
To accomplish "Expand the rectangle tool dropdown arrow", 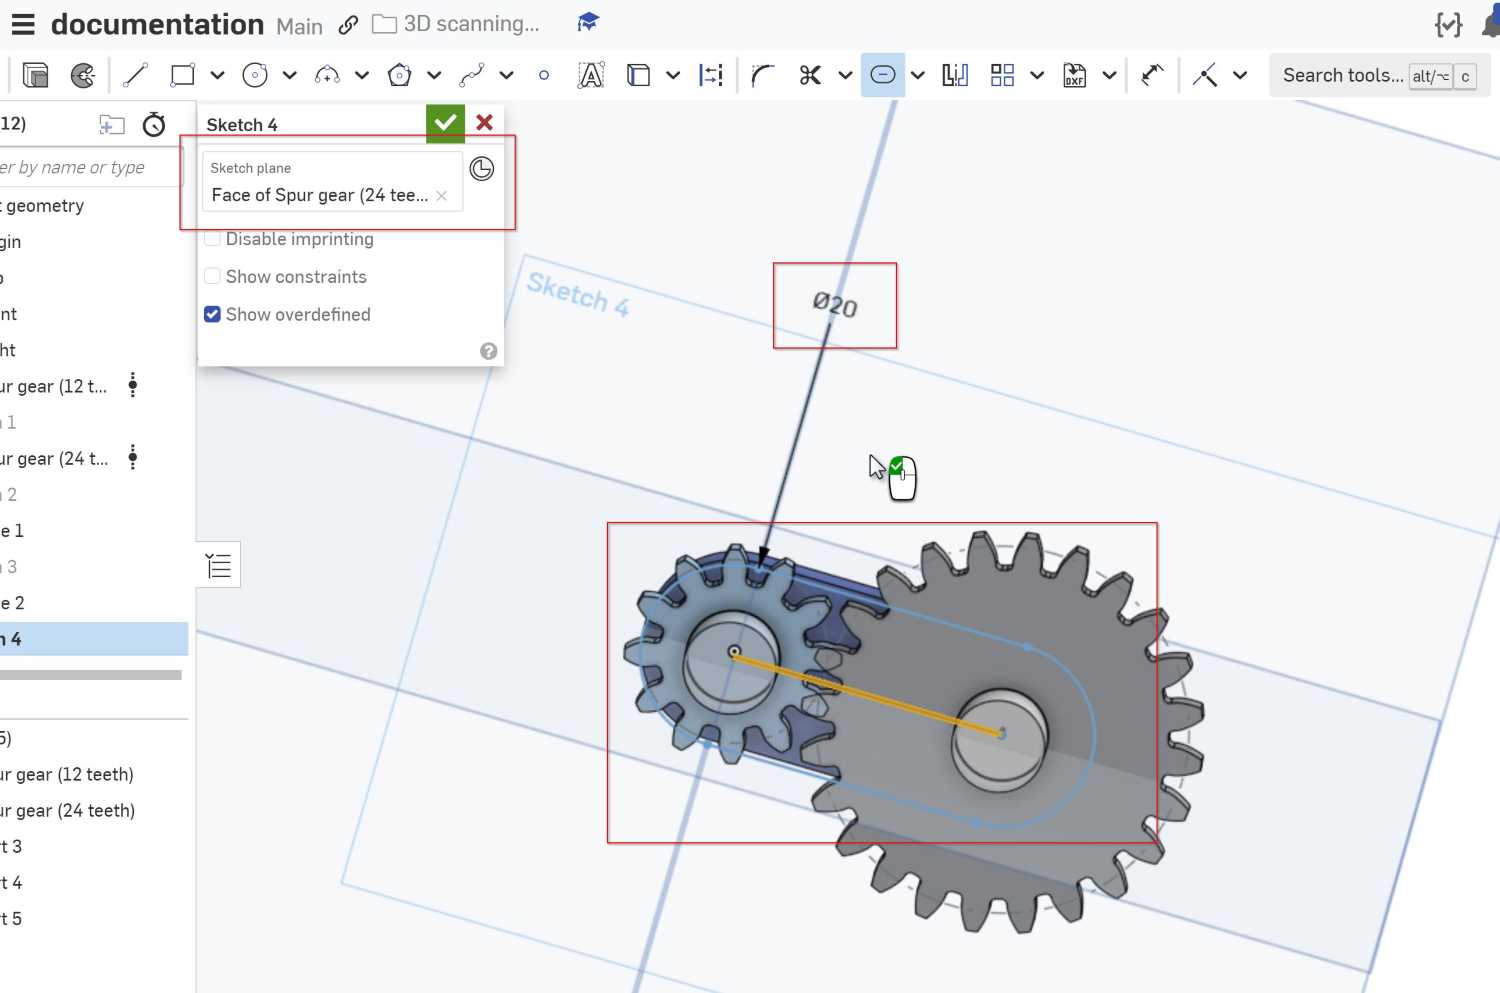I will coord(217,75).
